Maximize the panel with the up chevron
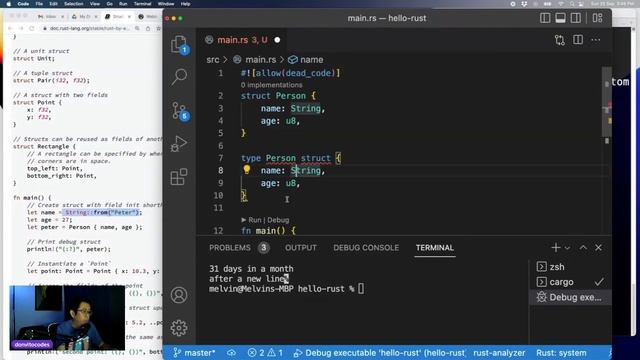The image size is (640, 360). pyautogui.click(x=583, y=247)
